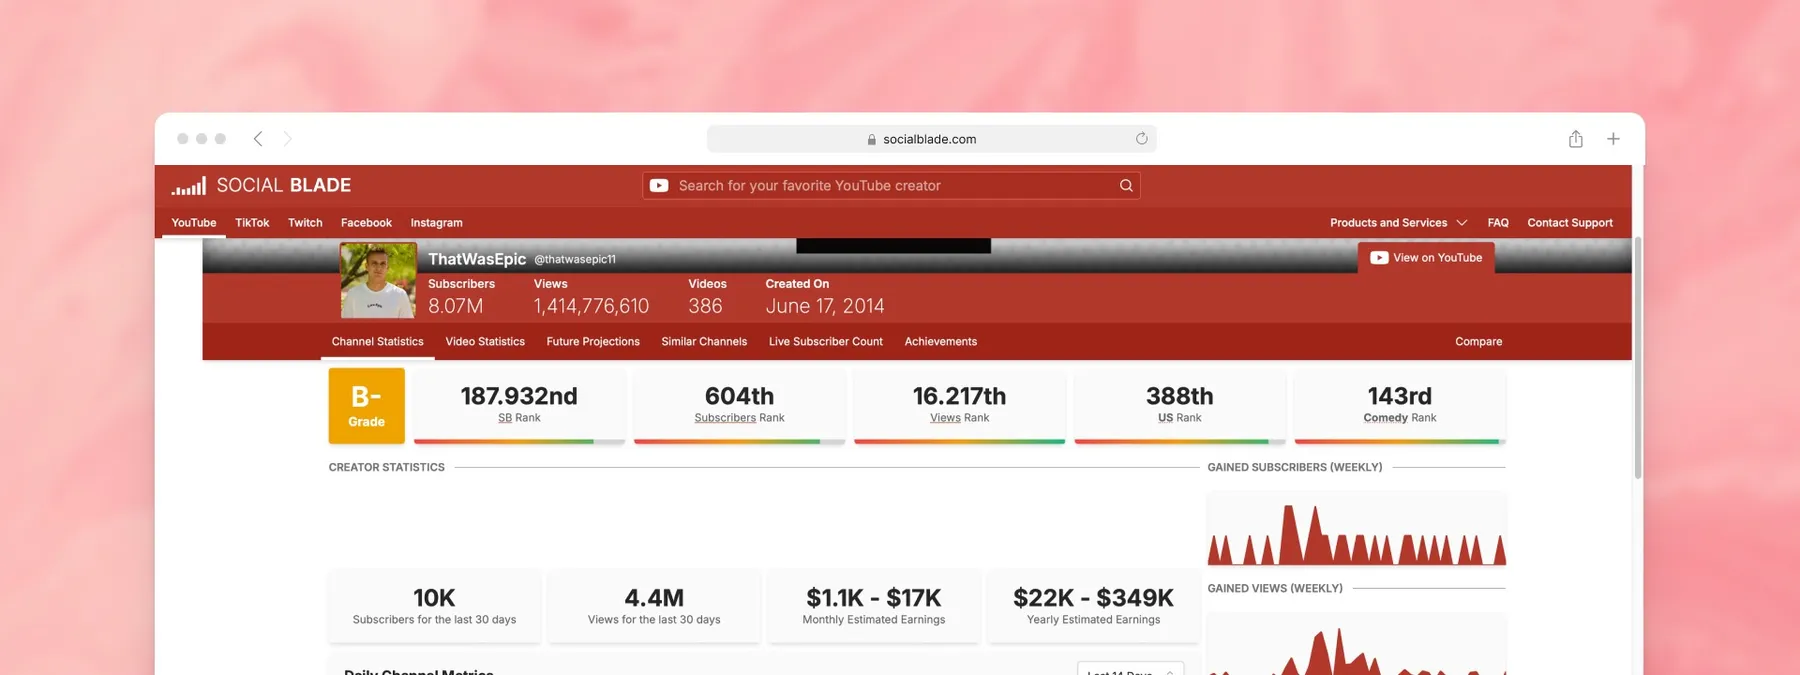Click the Gained Subscribers weekly chart

point(1356,529)
